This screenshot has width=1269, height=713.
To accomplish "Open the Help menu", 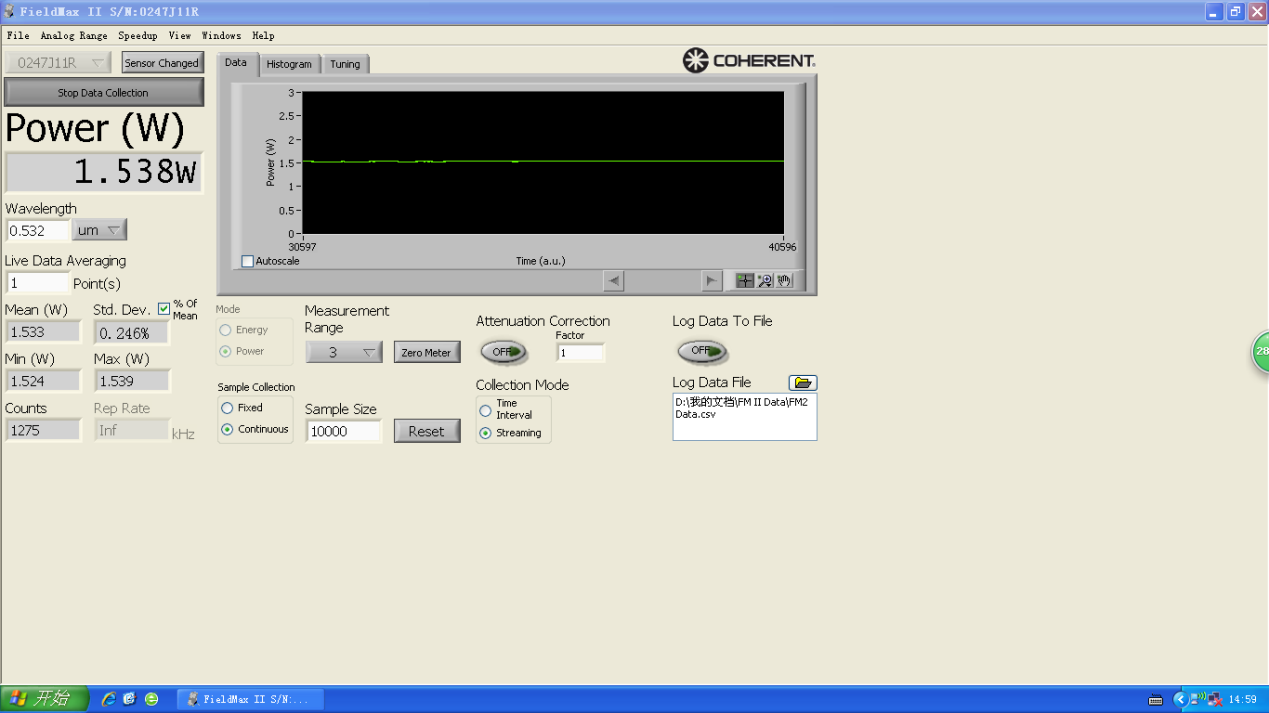I will point(263,35).
